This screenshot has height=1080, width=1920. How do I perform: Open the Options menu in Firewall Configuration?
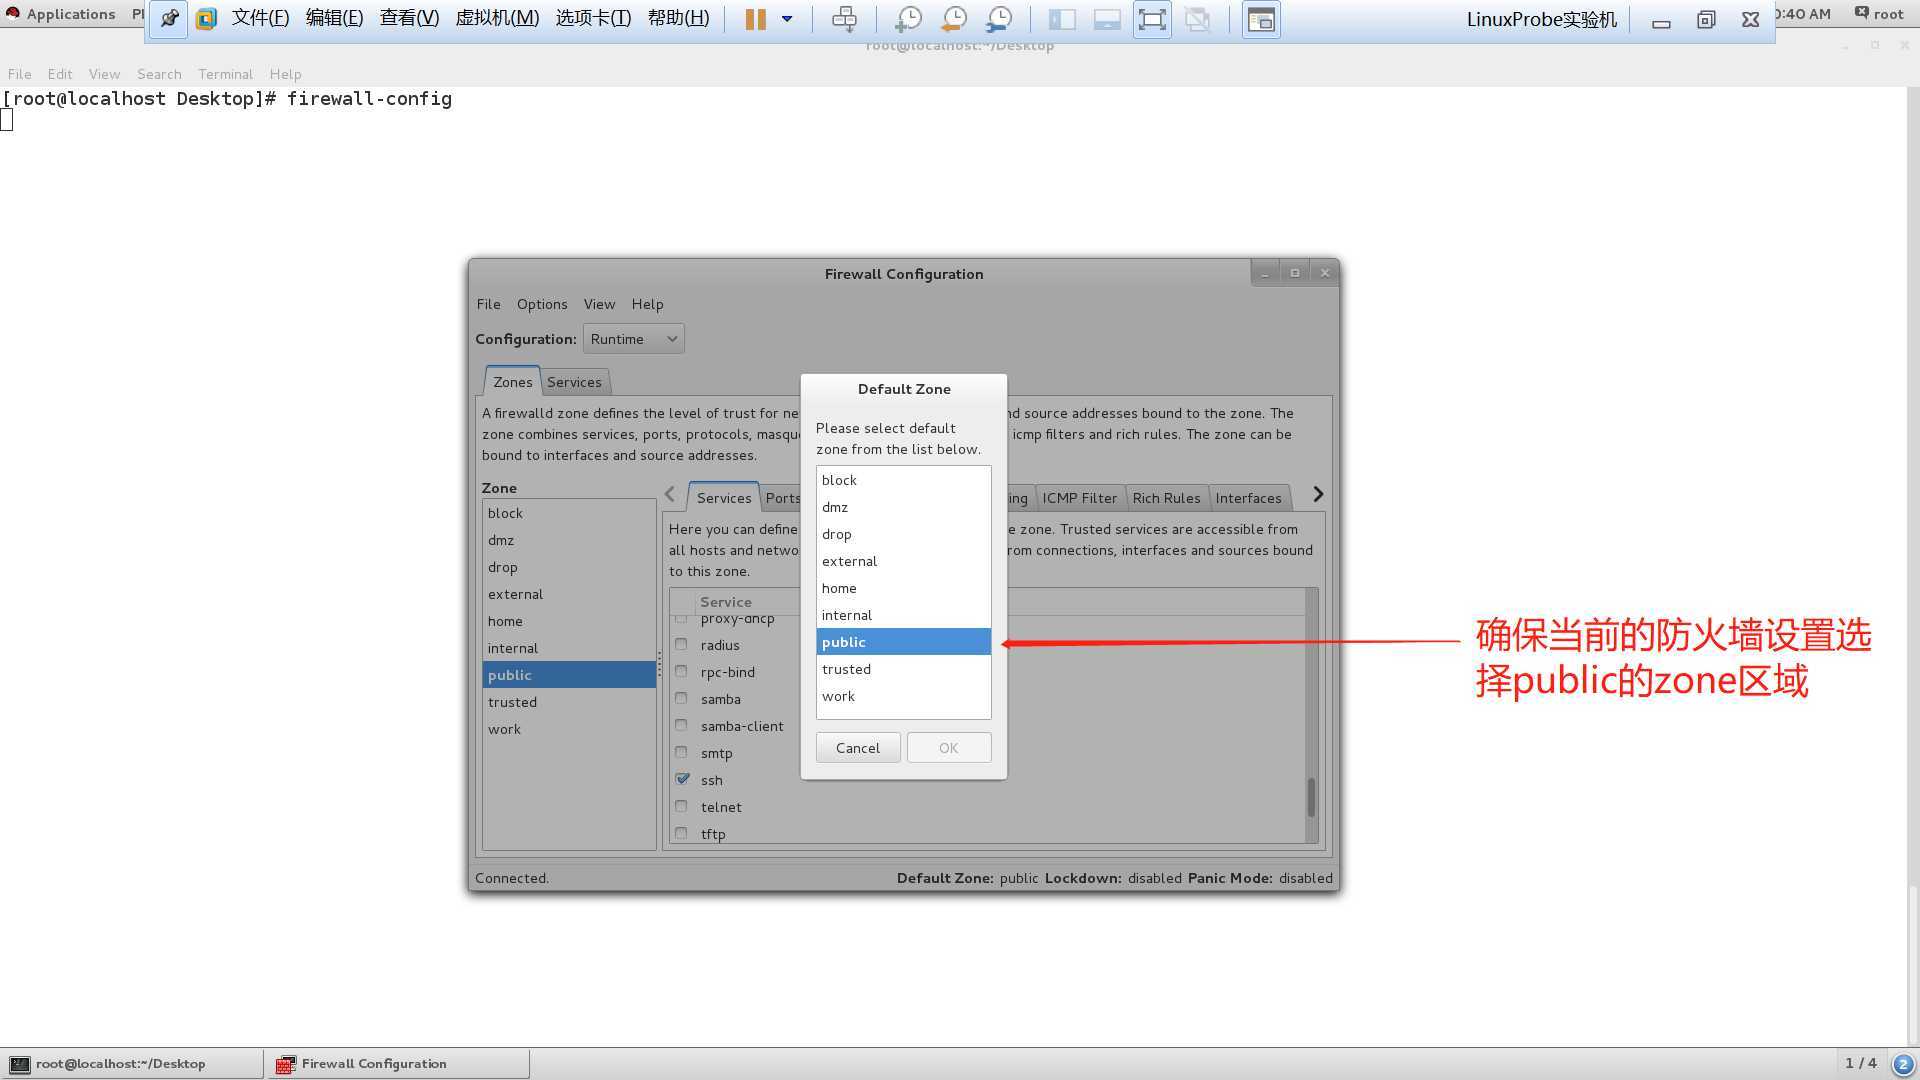542,304
